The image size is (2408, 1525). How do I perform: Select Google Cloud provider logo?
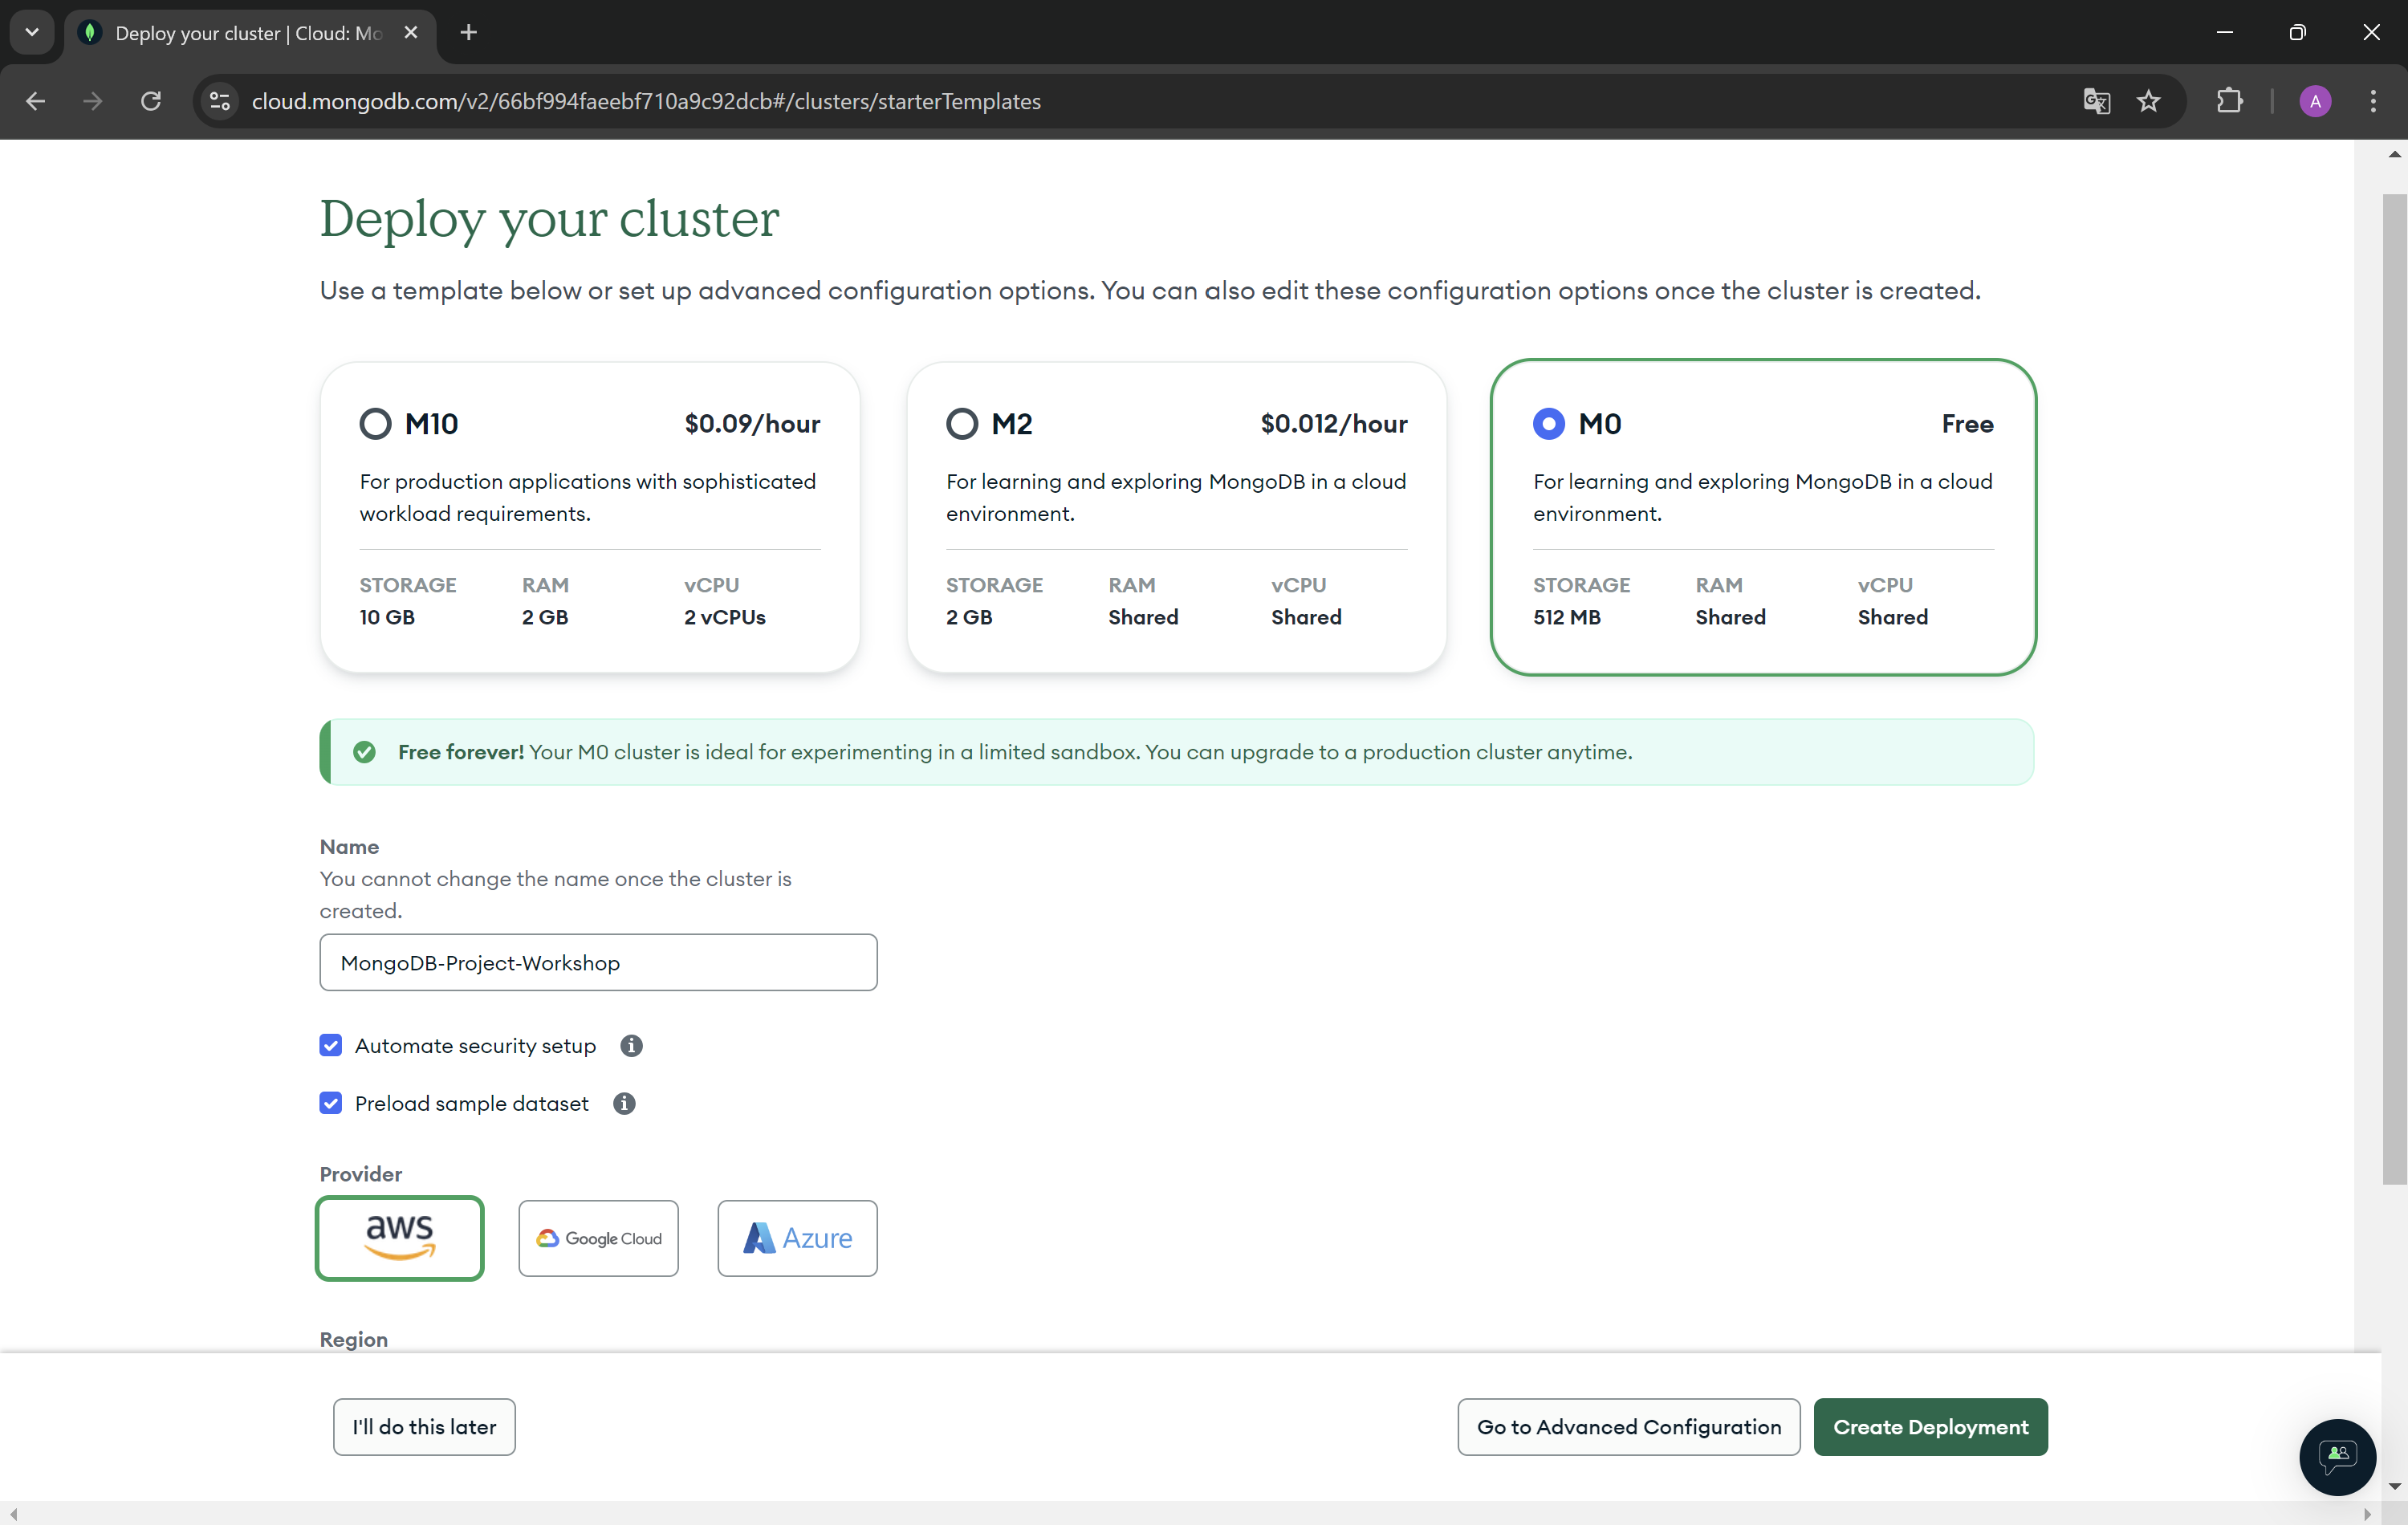tap(598, 1238)
